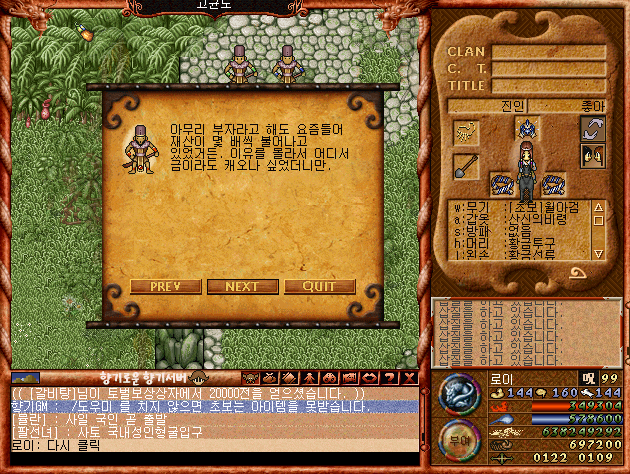Click the 呪 spell mode indicator
Screen dimensions: 630x474
coord(589,378)
